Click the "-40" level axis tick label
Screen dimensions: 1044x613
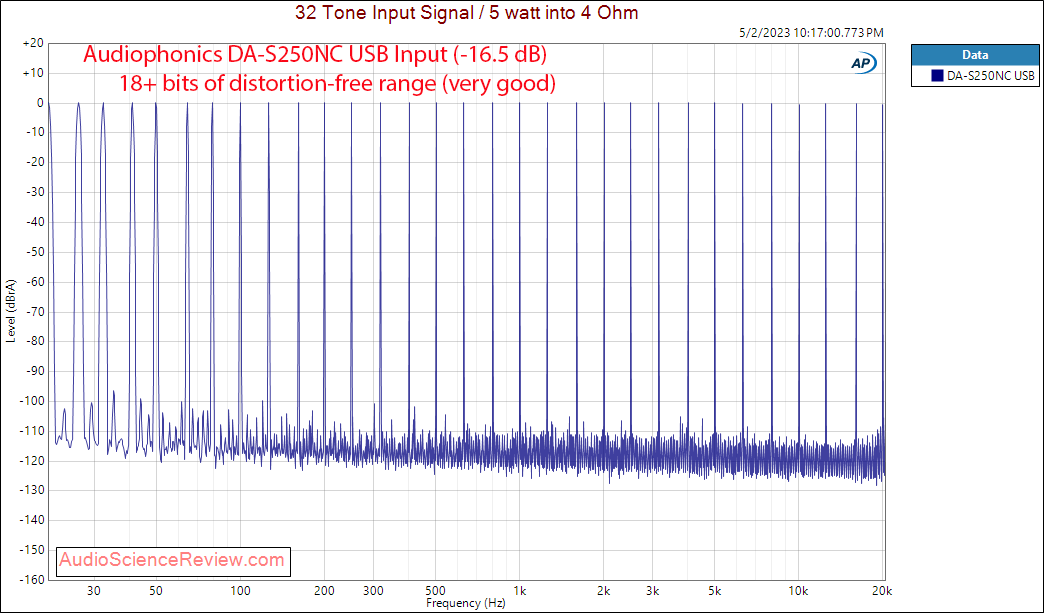(34, 222)
